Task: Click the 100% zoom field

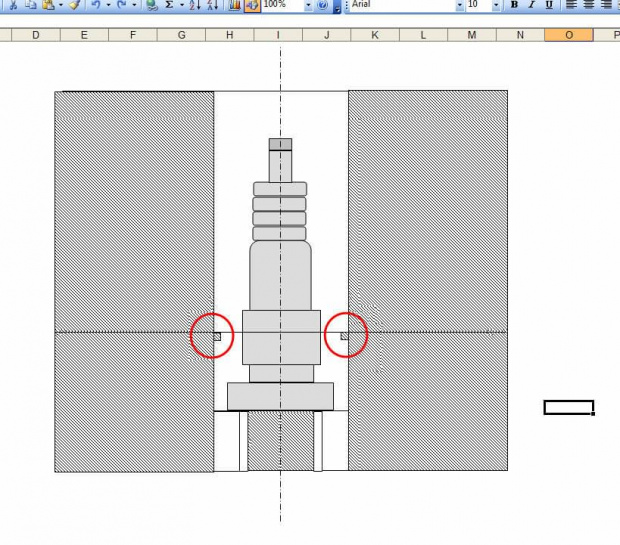Action: click(x=283, y=5)
